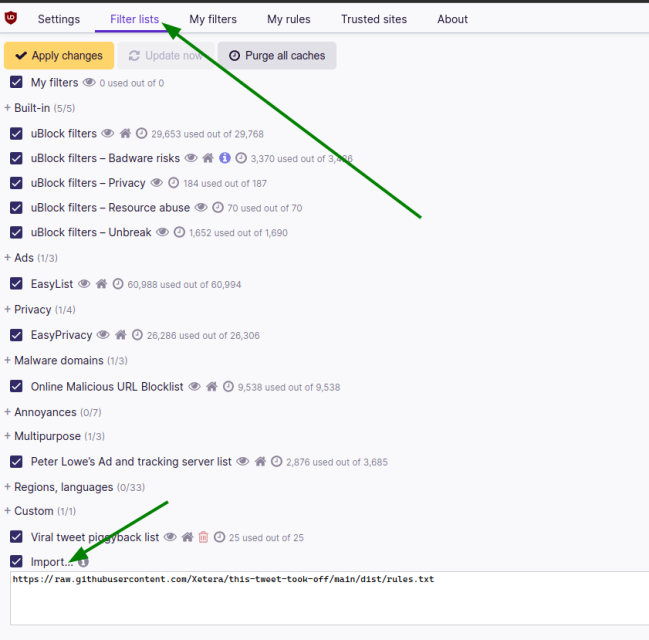Click Badware risks clock icon

click(x=241, y=158)
